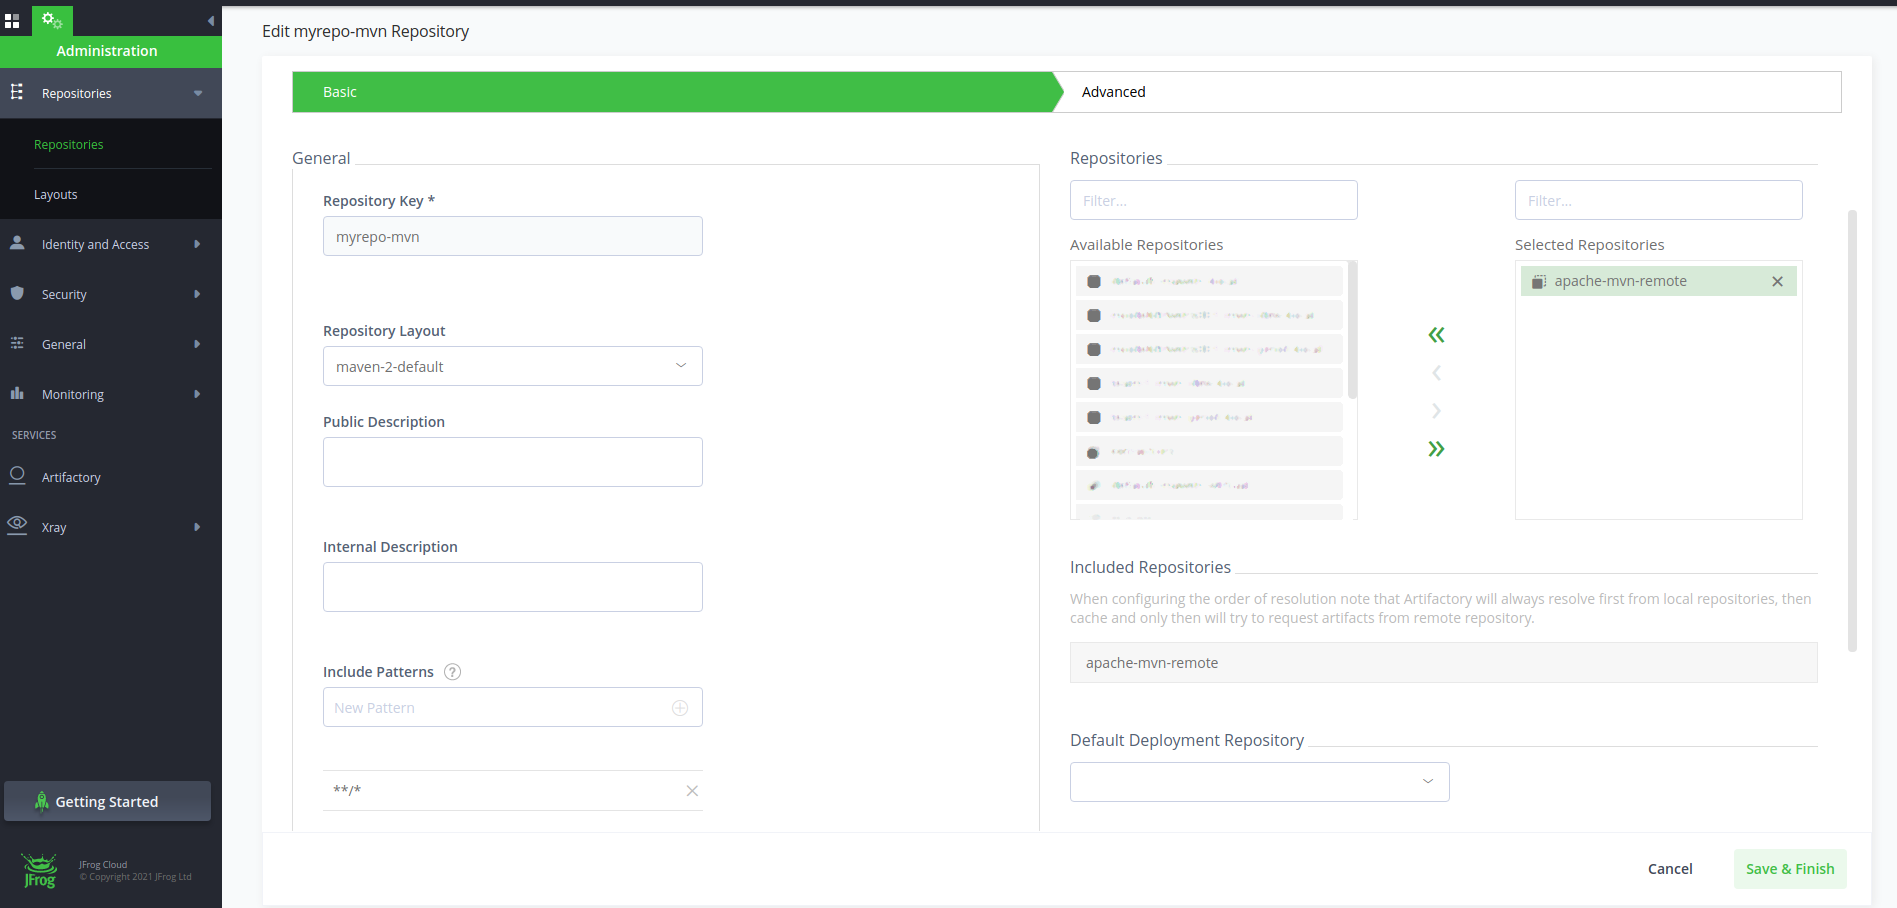
Task: Click the JFrog logo
Action: click(x=40, y=870)
